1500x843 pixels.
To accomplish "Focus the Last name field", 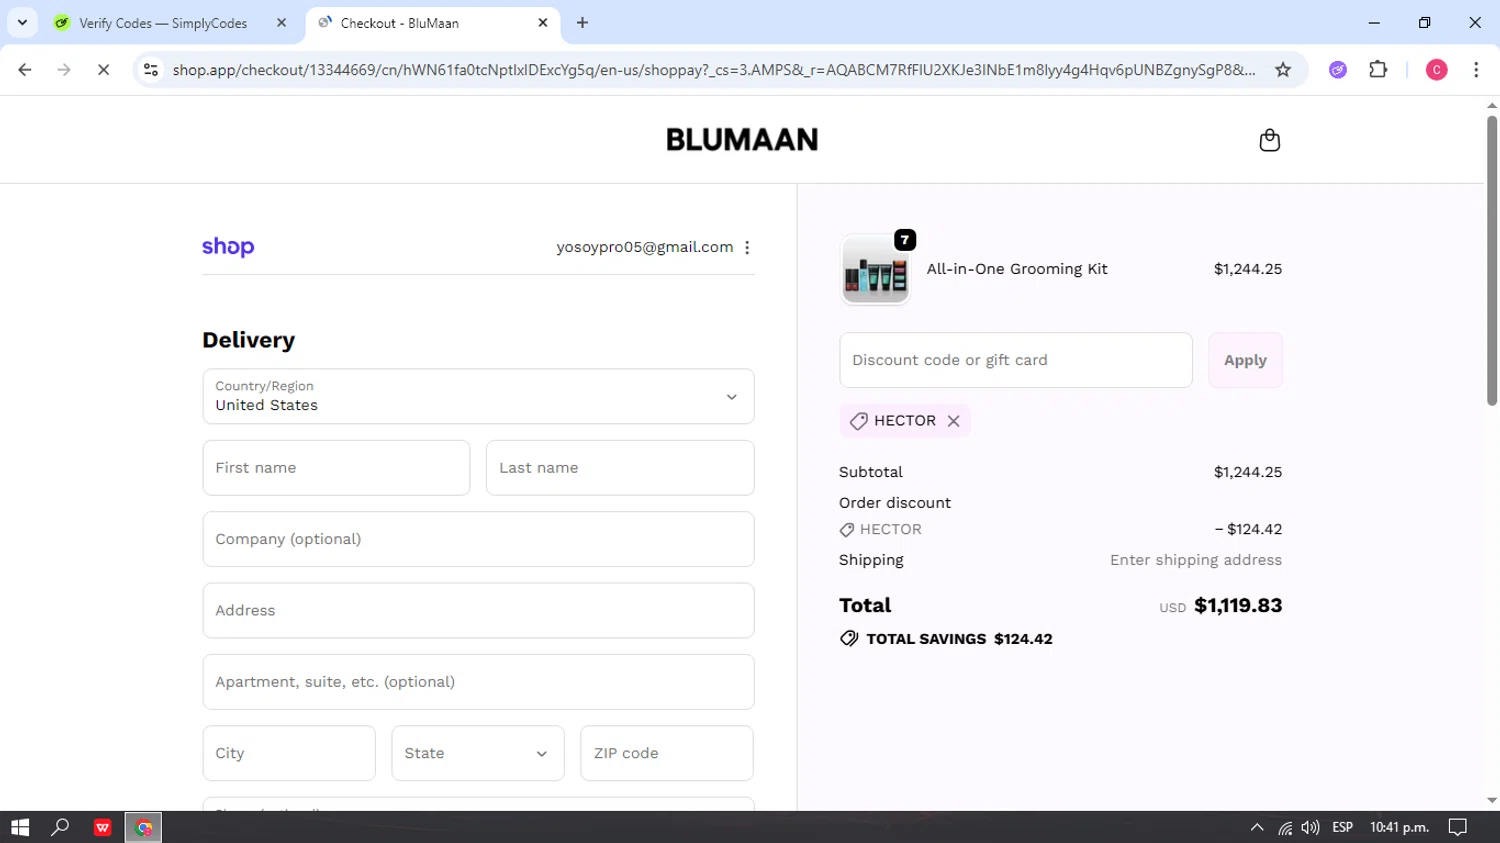I will 620,468.
